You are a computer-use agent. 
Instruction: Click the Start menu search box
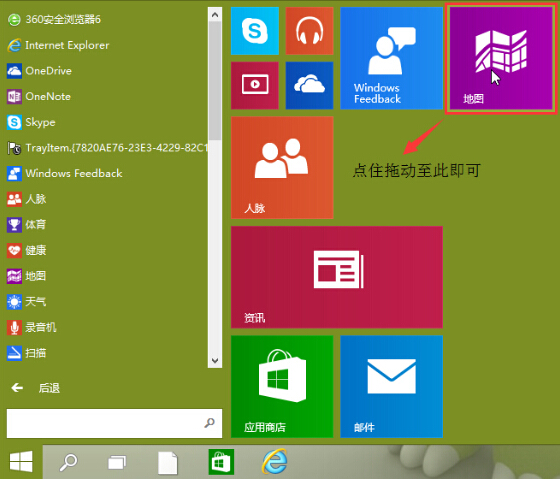pos(114,423)
